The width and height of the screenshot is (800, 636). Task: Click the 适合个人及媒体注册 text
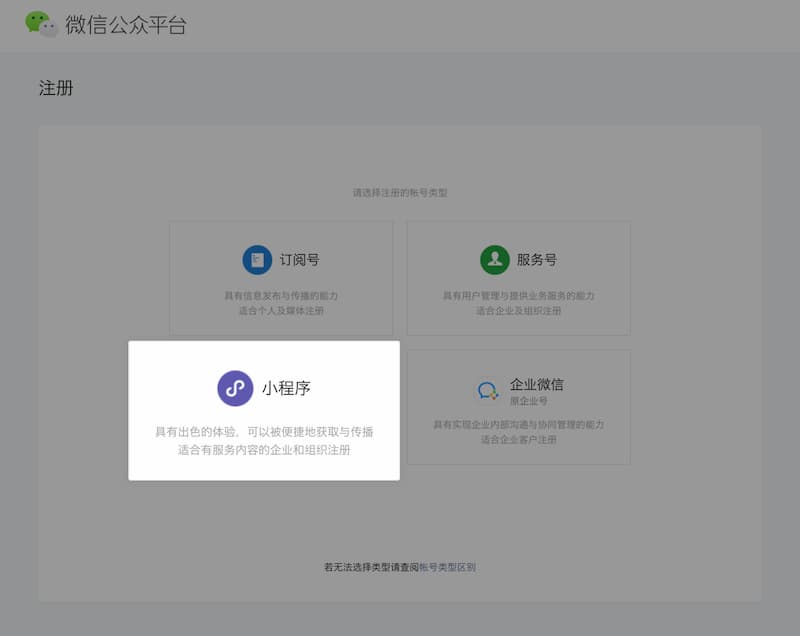282,307
